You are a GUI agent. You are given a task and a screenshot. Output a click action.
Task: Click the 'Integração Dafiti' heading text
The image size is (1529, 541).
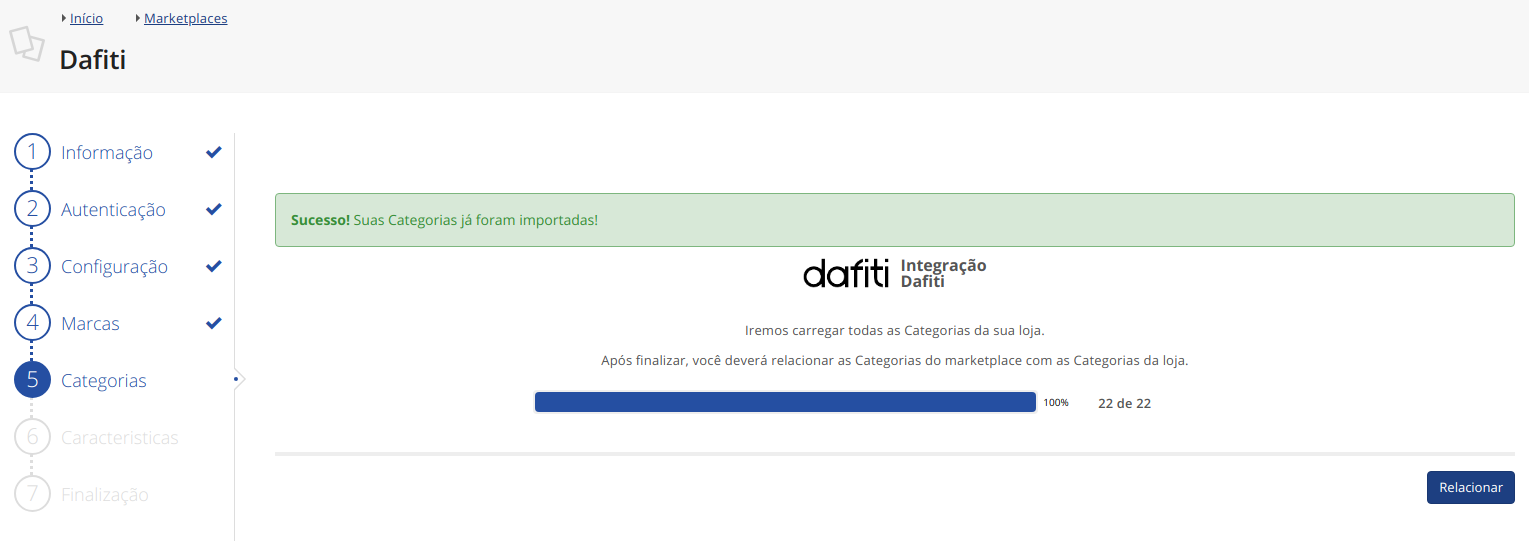[x=943, y=273]
